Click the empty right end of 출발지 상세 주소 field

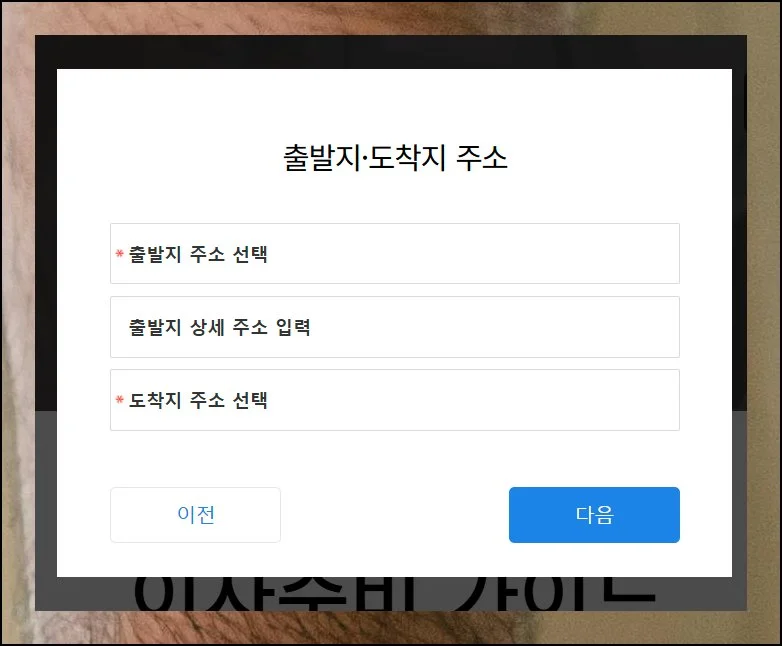(x=598, y=327)
